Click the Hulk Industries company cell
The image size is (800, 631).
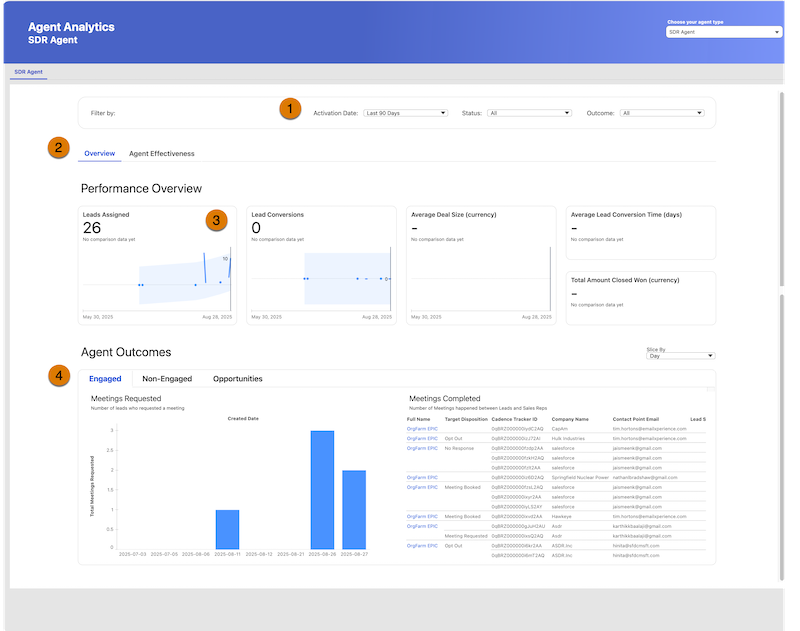[568, 438]
